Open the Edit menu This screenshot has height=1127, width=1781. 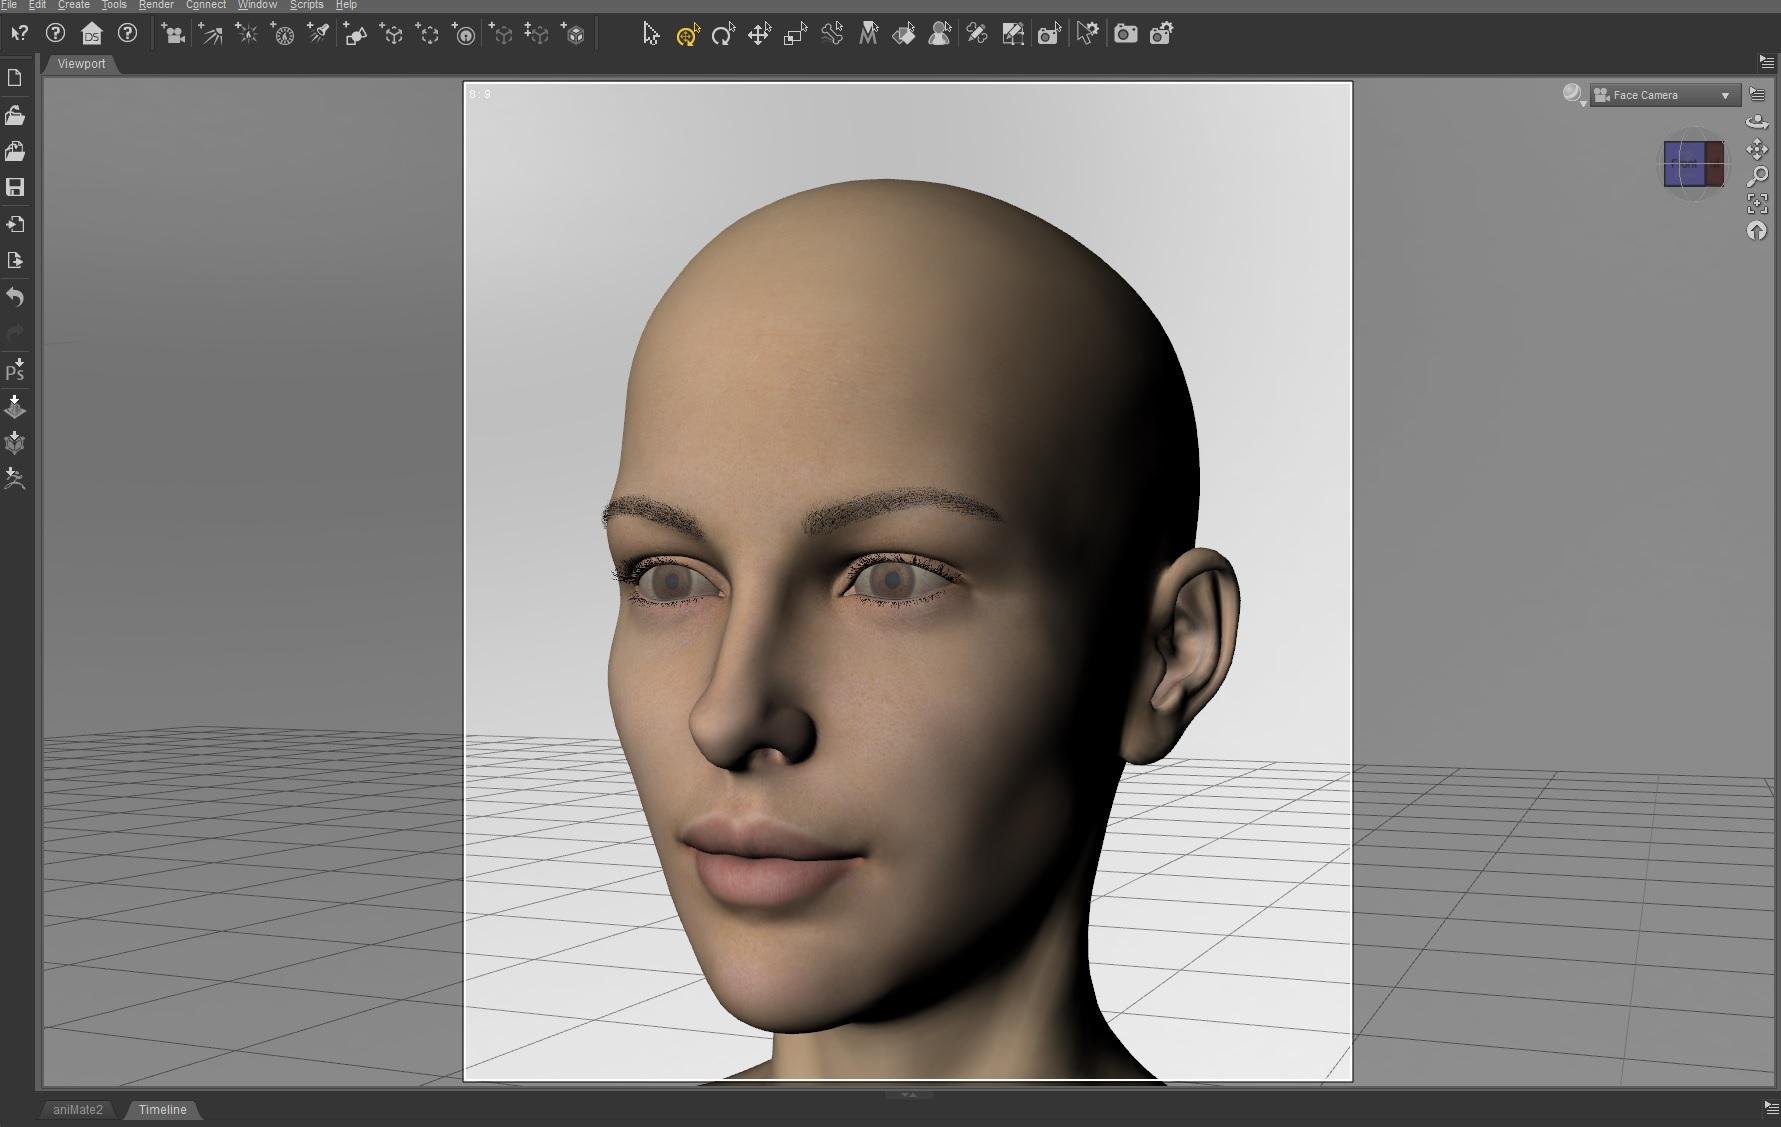coord(37,5)
